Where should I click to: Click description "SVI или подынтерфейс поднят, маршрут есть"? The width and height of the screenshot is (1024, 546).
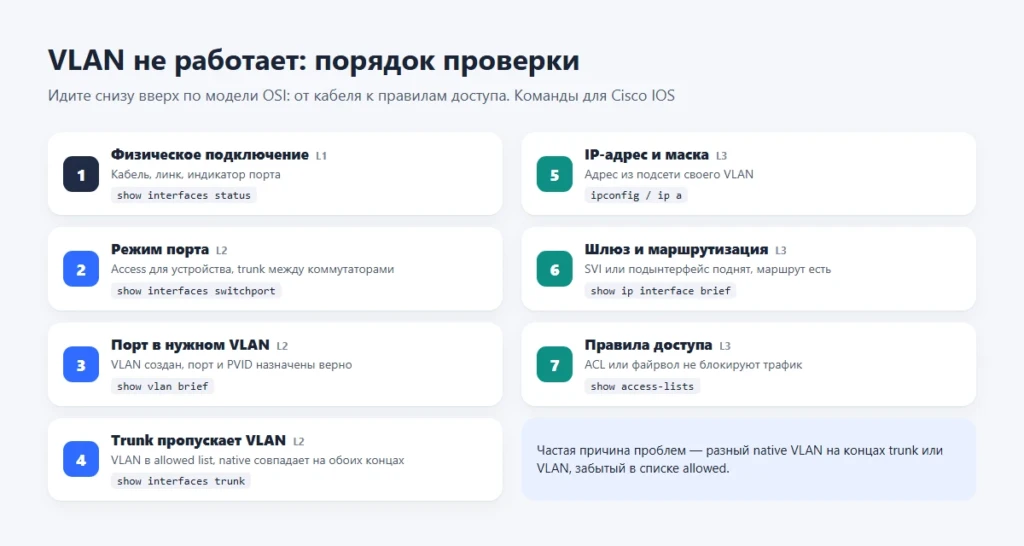click(x=708, y=269)
